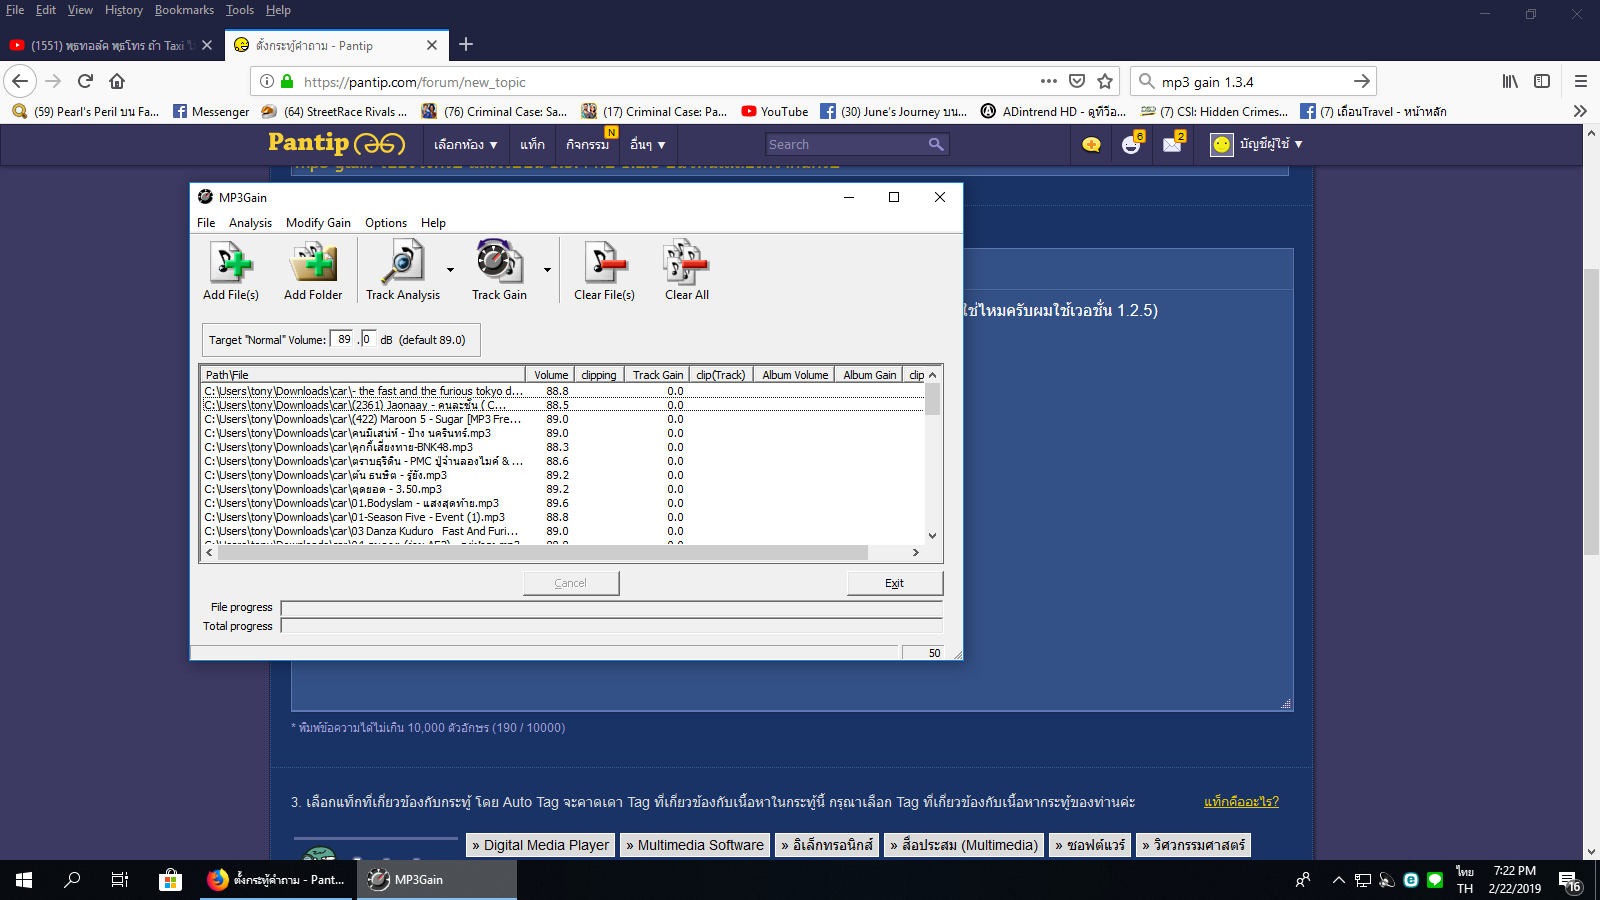Switch to the YouTube (1551) tab
This screenshot has width=1600, height=900.
110,45
